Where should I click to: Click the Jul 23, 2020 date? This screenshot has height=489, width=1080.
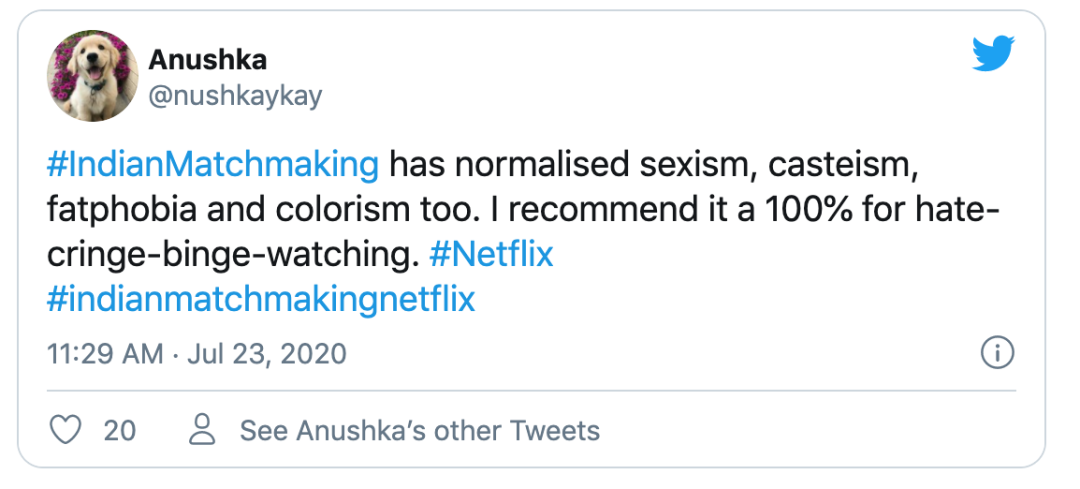[267, 354]
